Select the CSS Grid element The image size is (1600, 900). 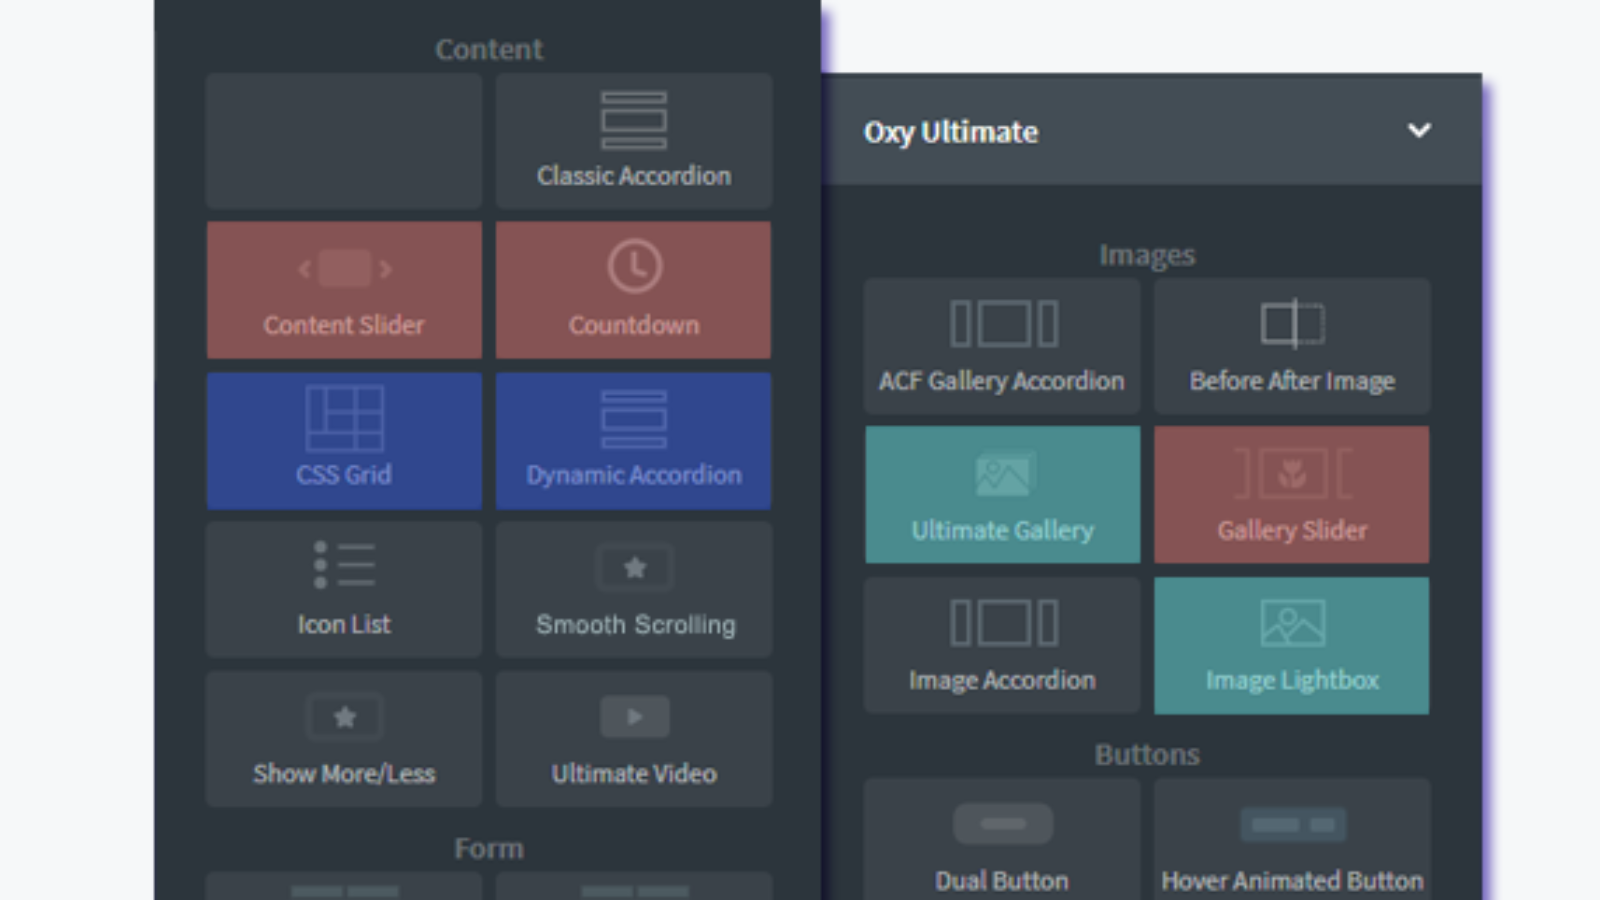(x=344, y=441)
